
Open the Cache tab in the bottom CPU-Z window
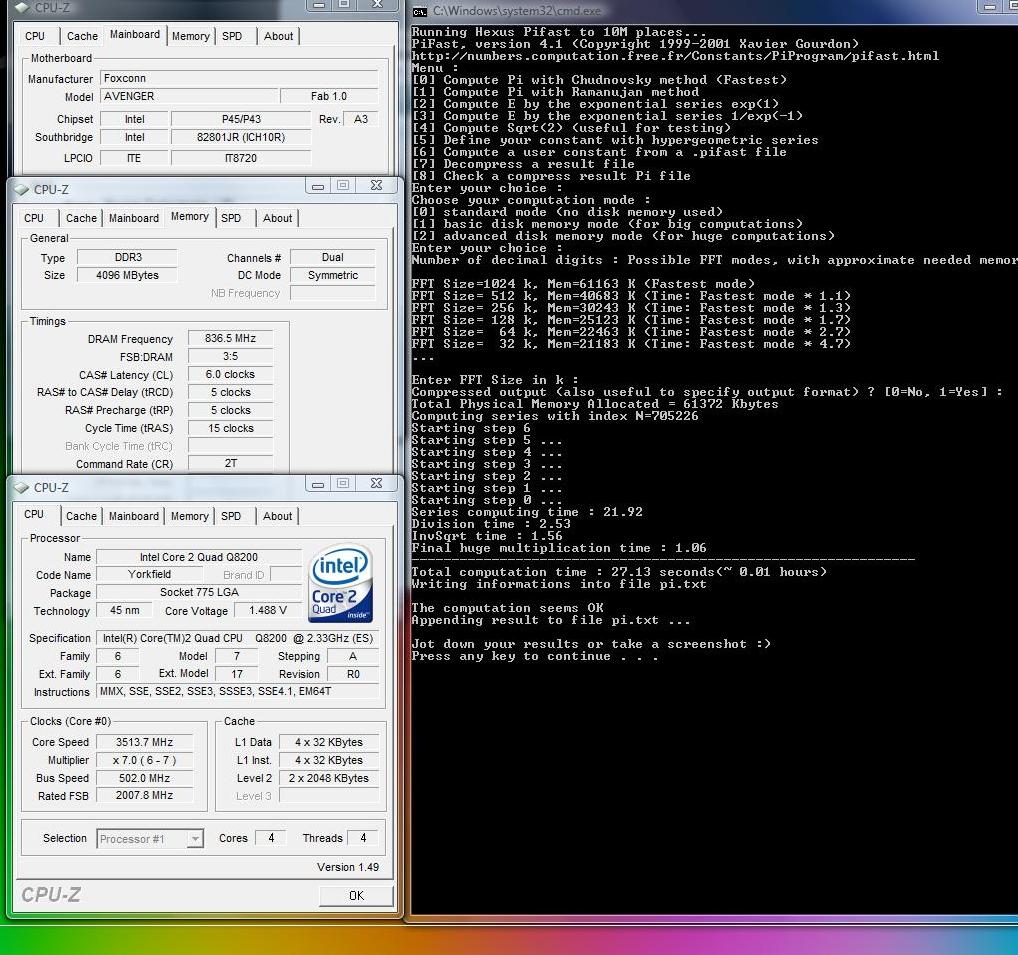coord(81,516)
